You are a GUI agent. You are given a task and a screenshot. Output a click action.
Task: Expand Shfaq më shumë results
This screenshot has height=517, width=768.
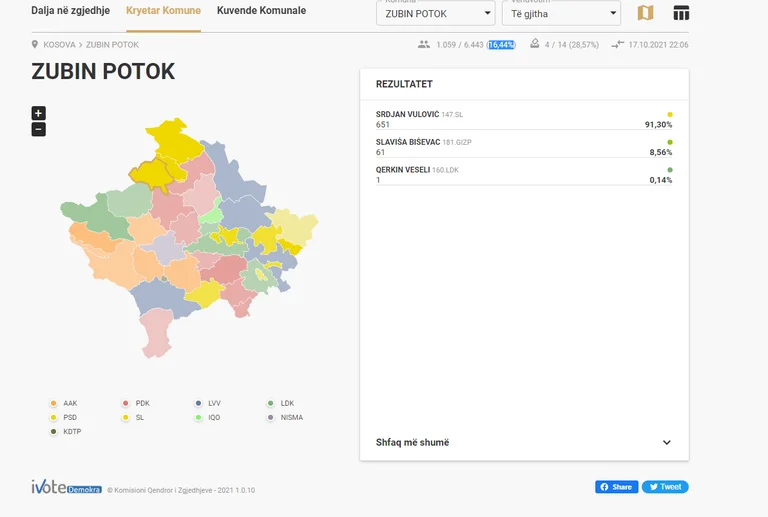(524, 443)
